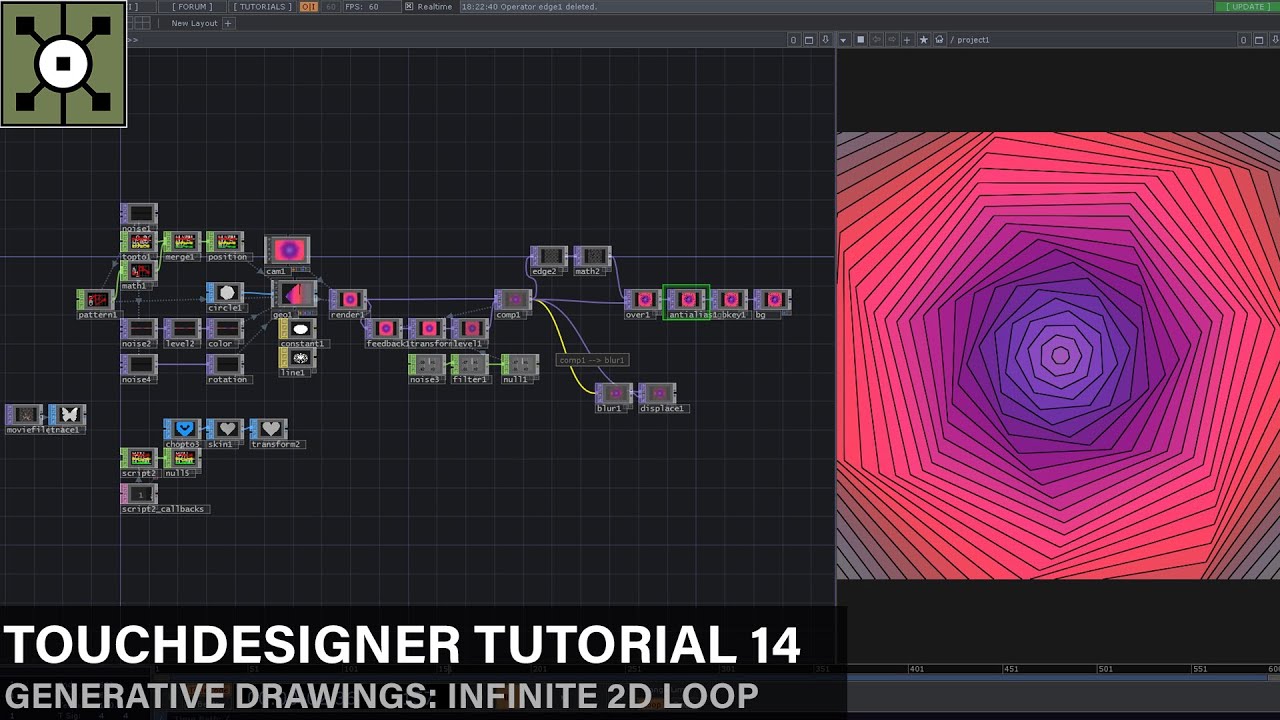Select the bg TOP node
Viewport: 1280px width, 720px height.
(x=772, y=300)
